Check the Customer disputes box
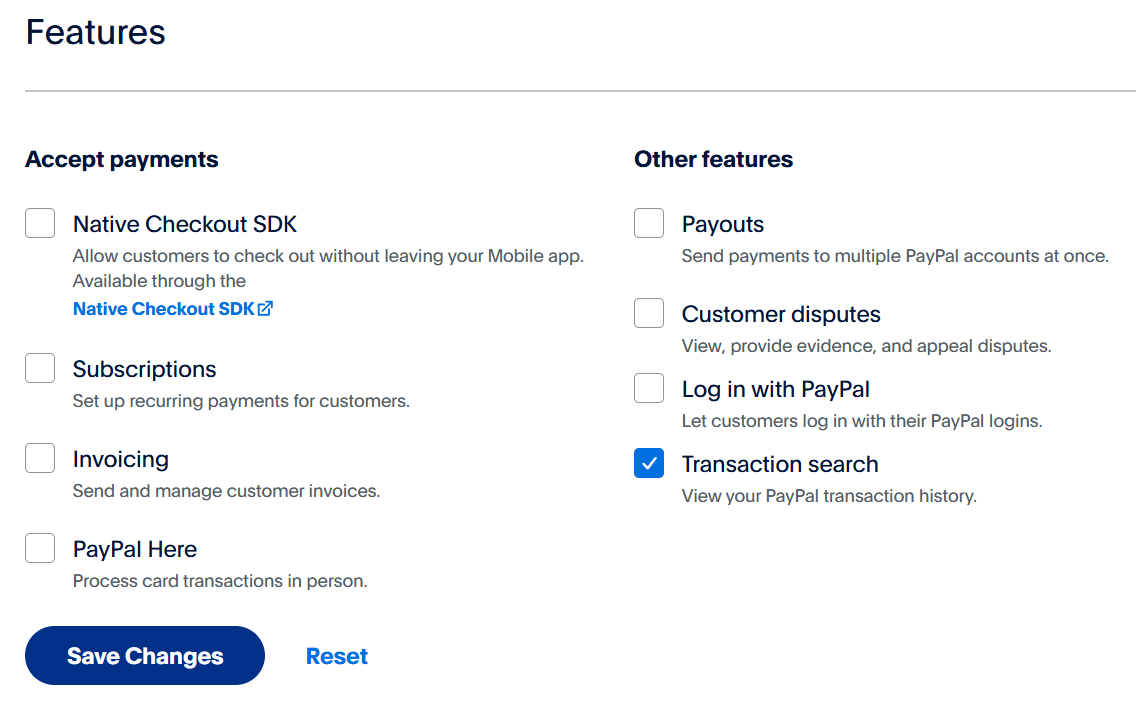Screen dimensions: 1136x709 pyautogui.click(x=649, y=313)
